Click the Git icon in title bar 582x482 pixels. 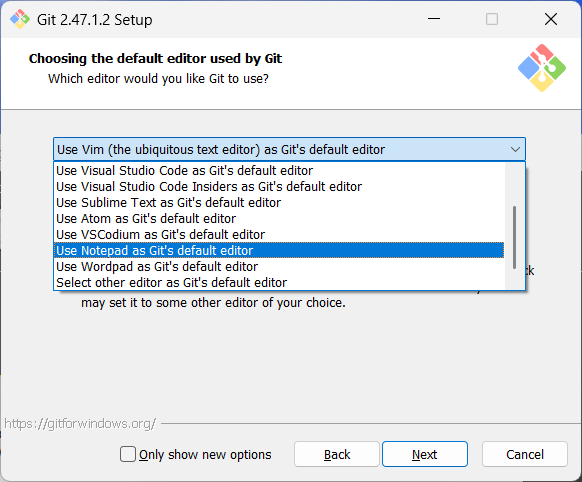20,19
